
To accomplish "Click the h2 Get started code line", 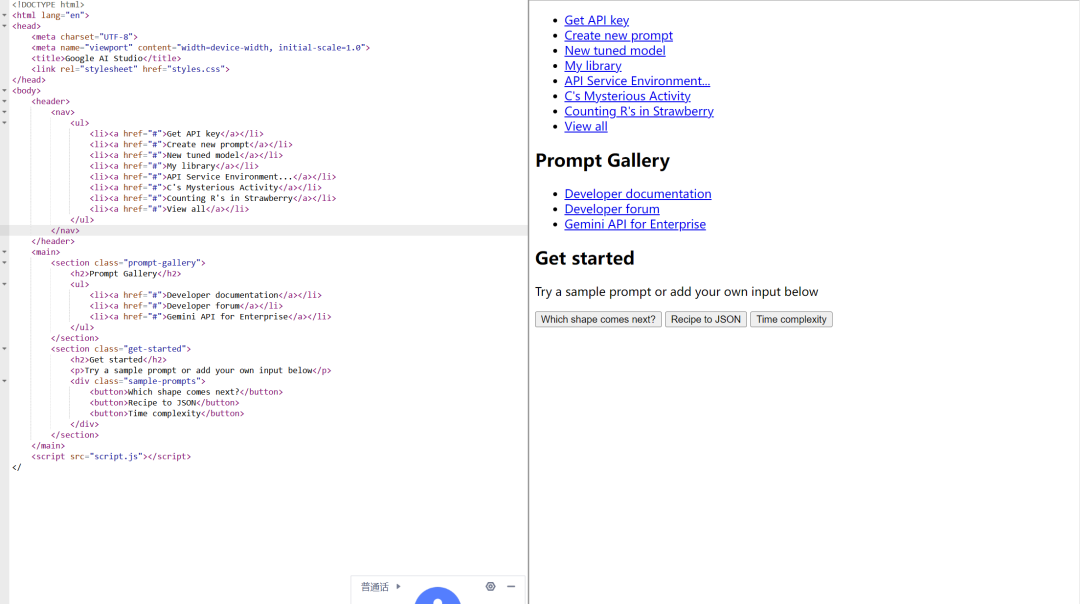I will (118, 360).
